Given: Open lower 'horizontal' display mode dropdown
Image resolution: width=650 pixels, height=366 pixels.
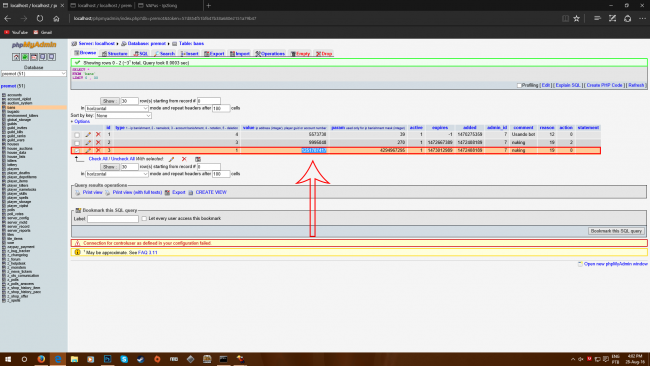Looking at the screenshot, I should click(x=116, y=174).
